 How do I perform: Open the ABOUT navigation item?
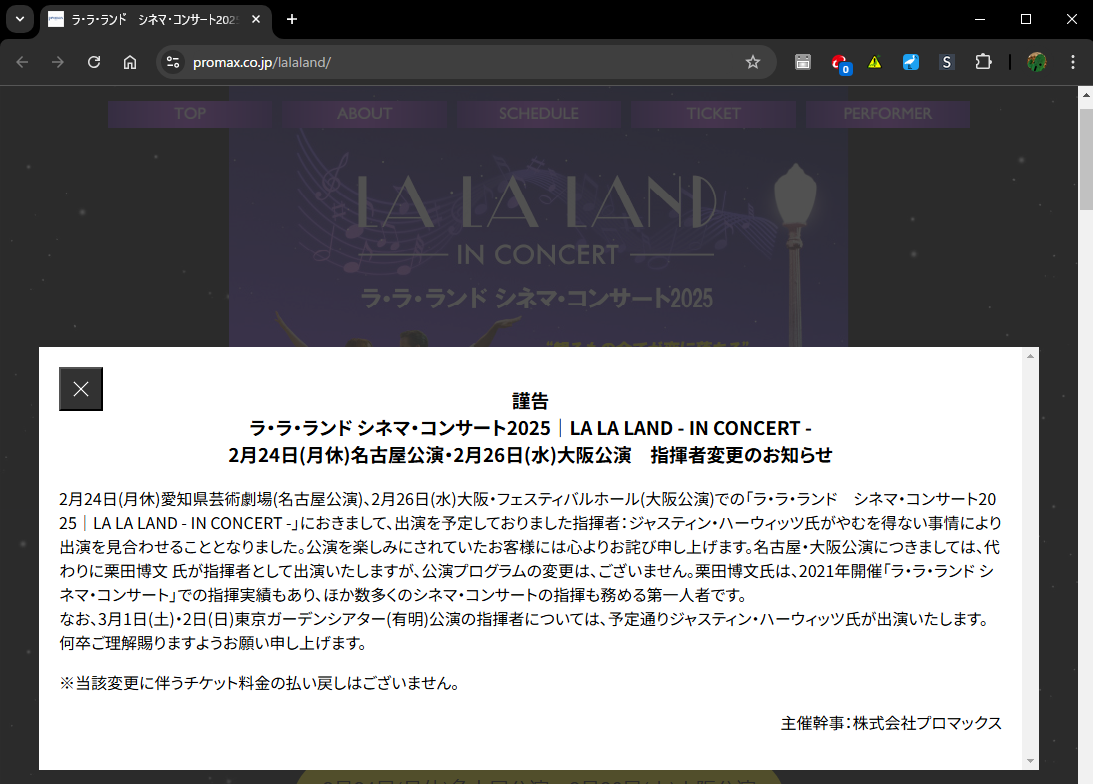[x=365, y=114]
